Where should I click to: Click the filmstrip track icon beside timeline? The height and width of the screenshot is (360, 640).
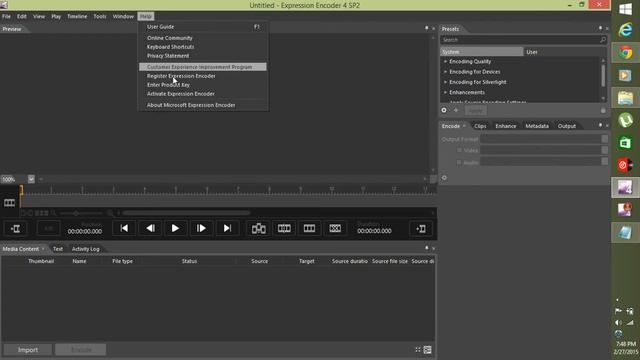[x=9, y=203]
